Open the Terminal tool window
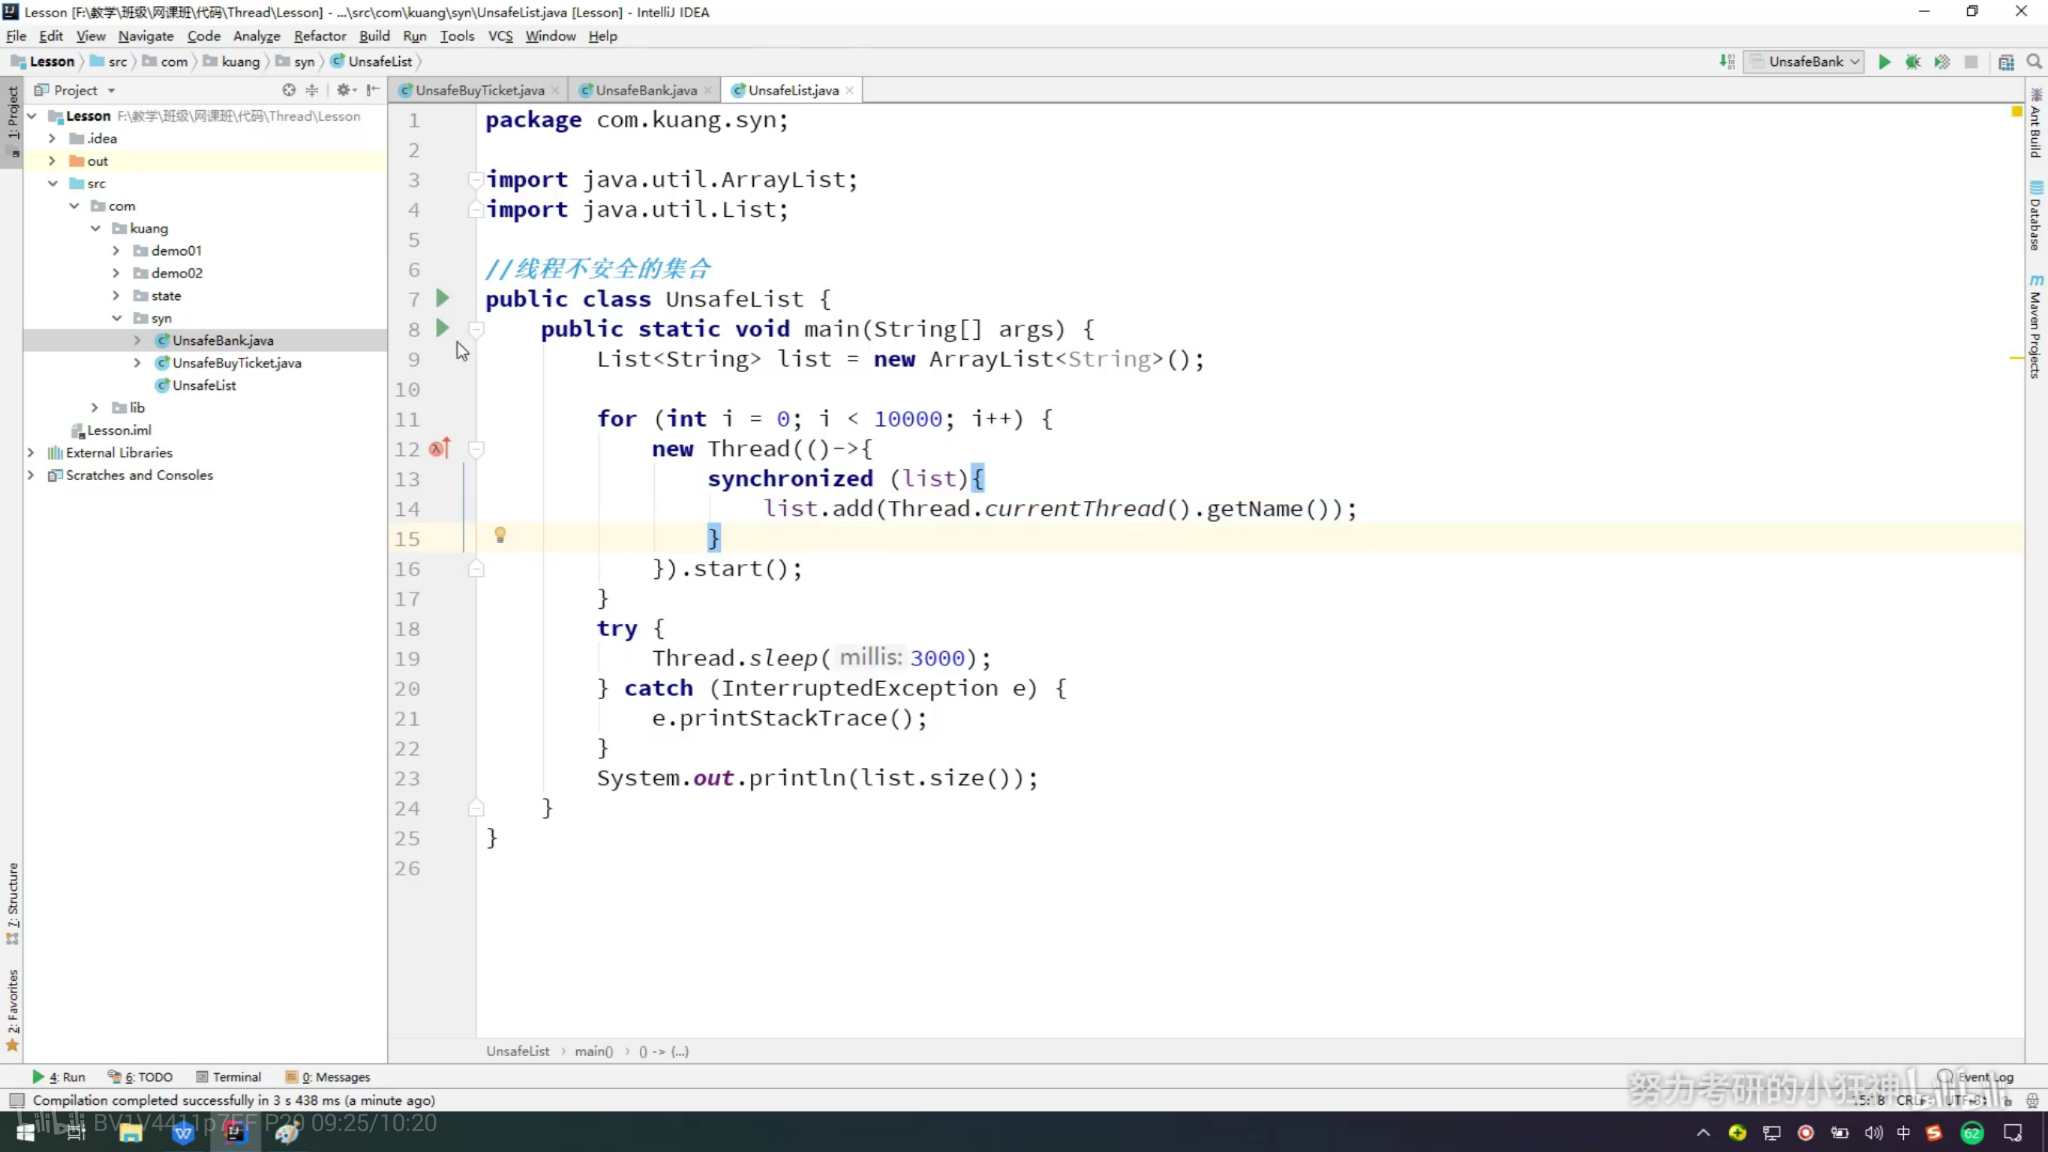Screen dimensions: 2048x1152 229,1077
